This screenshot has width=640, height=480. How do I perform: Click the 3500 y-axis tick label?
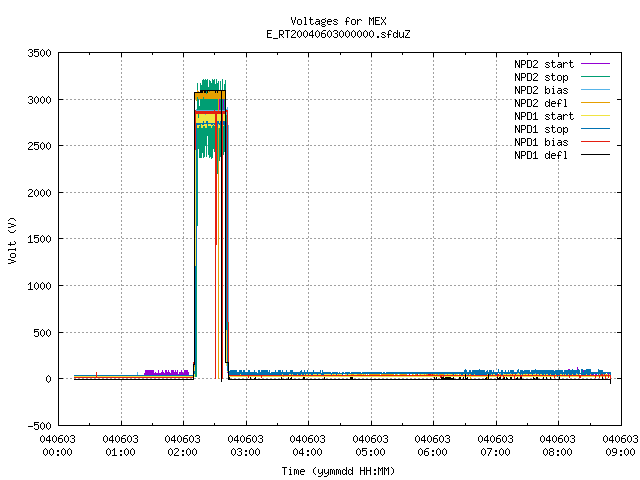[39, 53]
